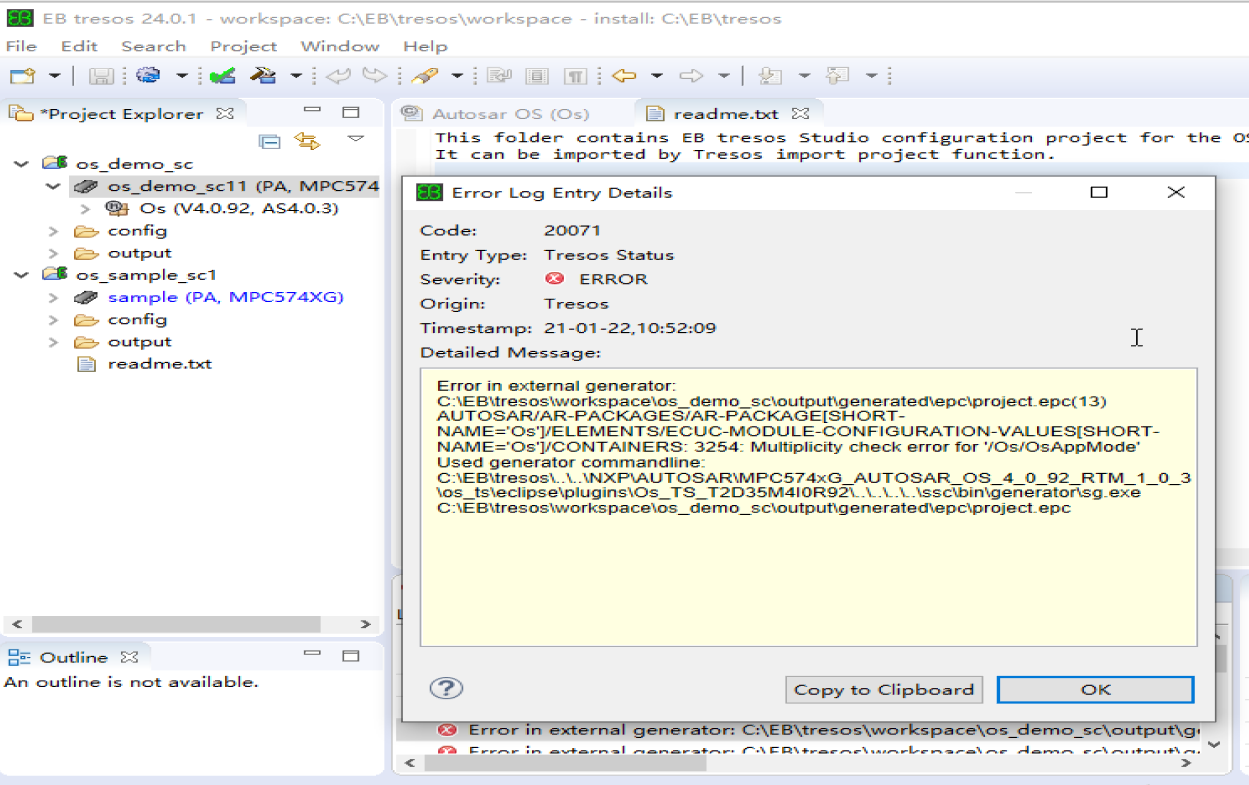This screenshot has height=785, width=1249.
Task: Maximize the Project Explorer view
Action: point(350,112)
